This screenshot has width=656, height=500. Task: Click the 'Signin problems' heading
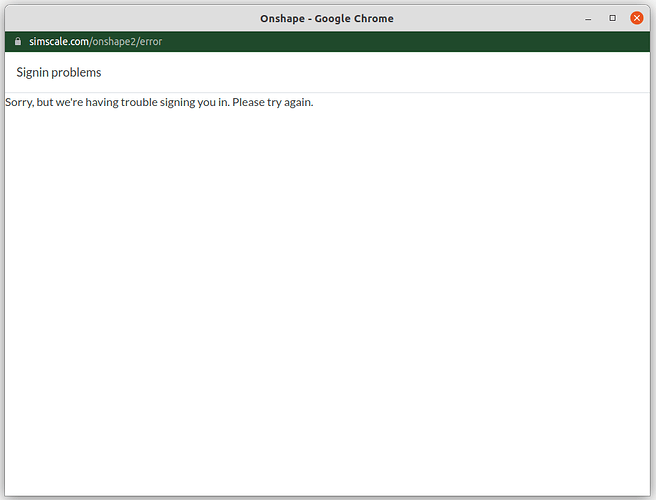pos(59,72)
